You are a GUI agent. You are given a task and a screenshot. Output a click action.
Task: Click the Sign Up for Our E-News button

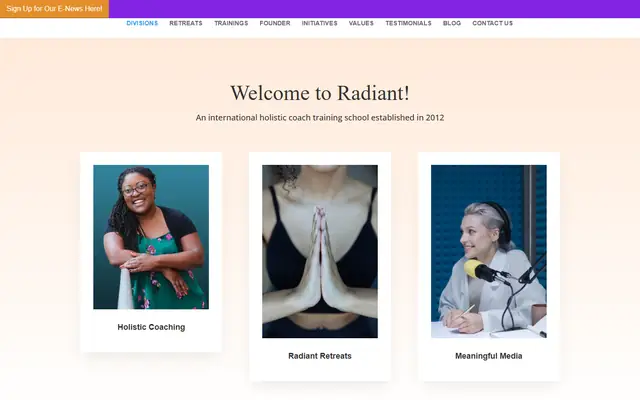click(x=54, y=9)
